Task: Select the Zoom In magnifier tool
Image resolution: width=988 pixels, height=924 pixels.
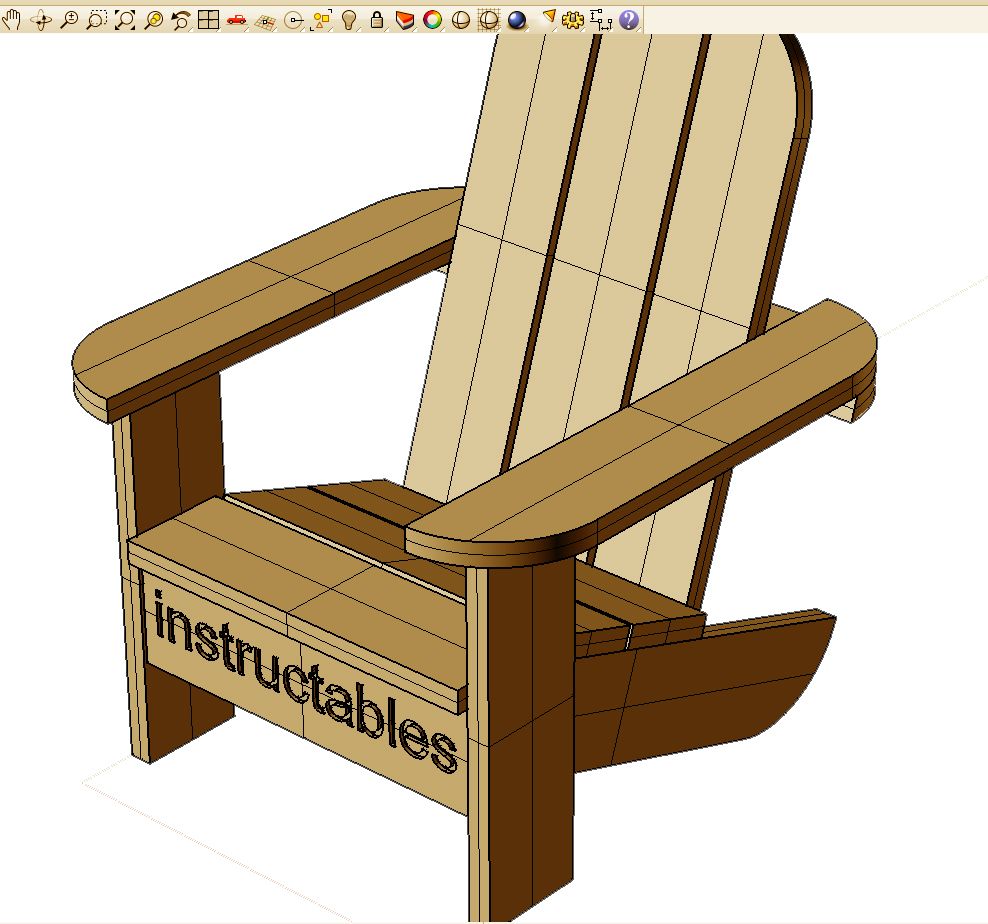Action: click(70, 18)
